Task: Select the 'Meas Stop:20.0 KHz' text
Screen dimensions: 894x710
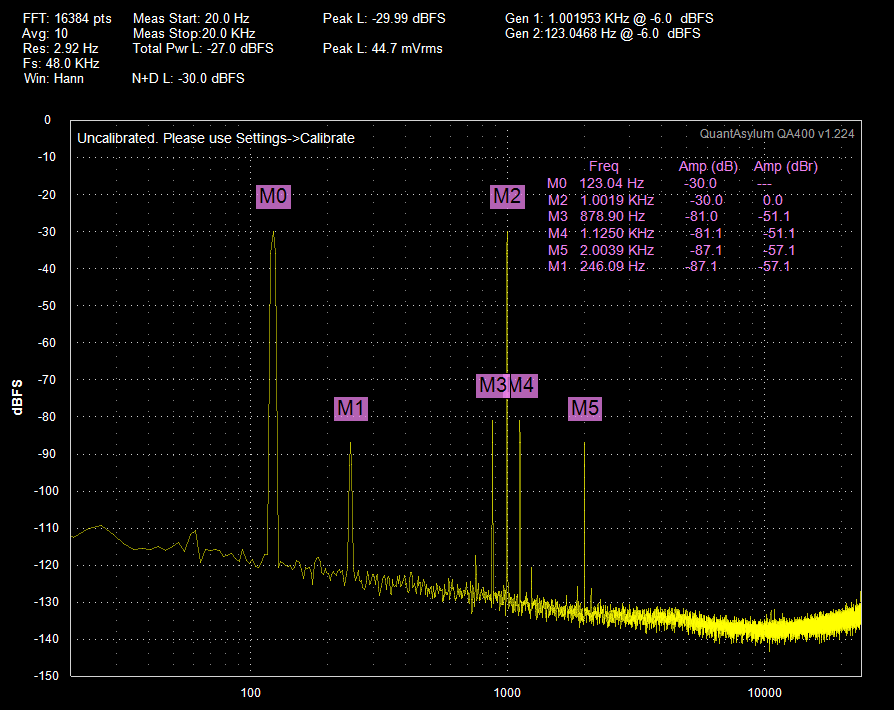Action: (194, 34)
